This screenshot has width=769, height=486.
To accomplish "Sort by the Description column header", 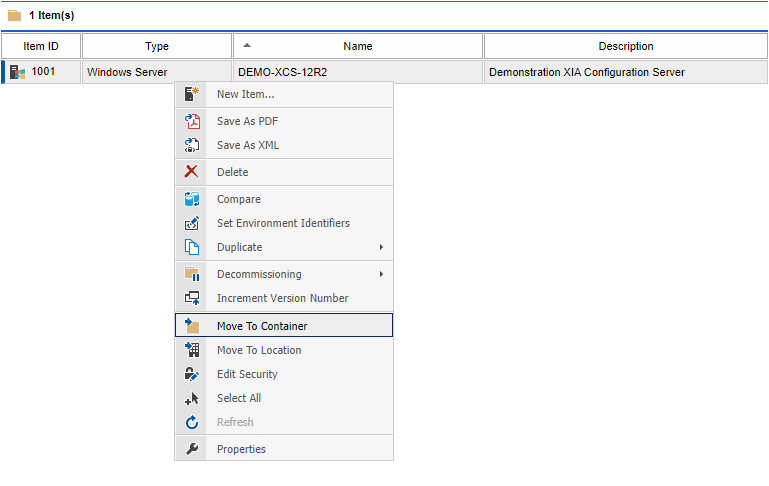I will pos(626,46).
